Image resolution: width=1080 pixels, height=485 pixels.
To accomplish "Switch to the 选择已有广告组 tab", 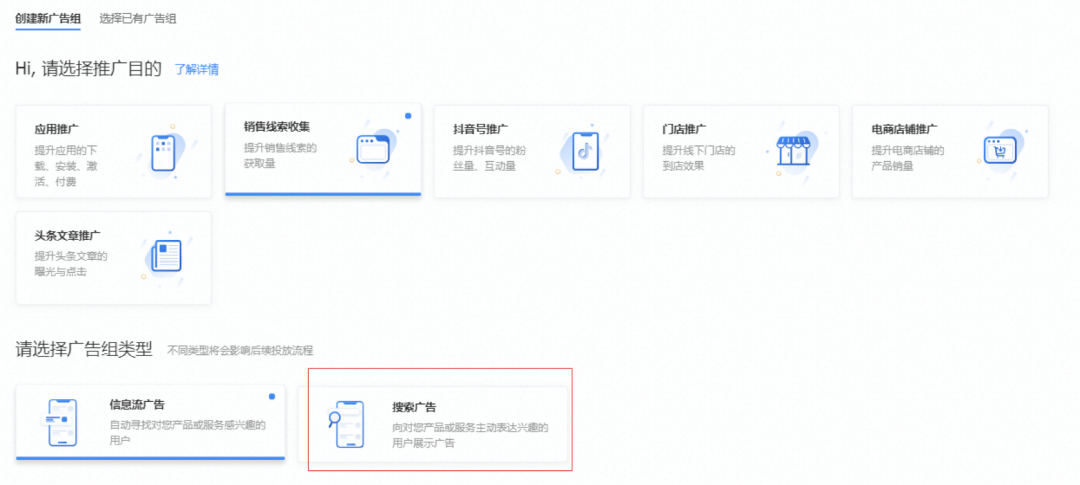I will (137, 19).
